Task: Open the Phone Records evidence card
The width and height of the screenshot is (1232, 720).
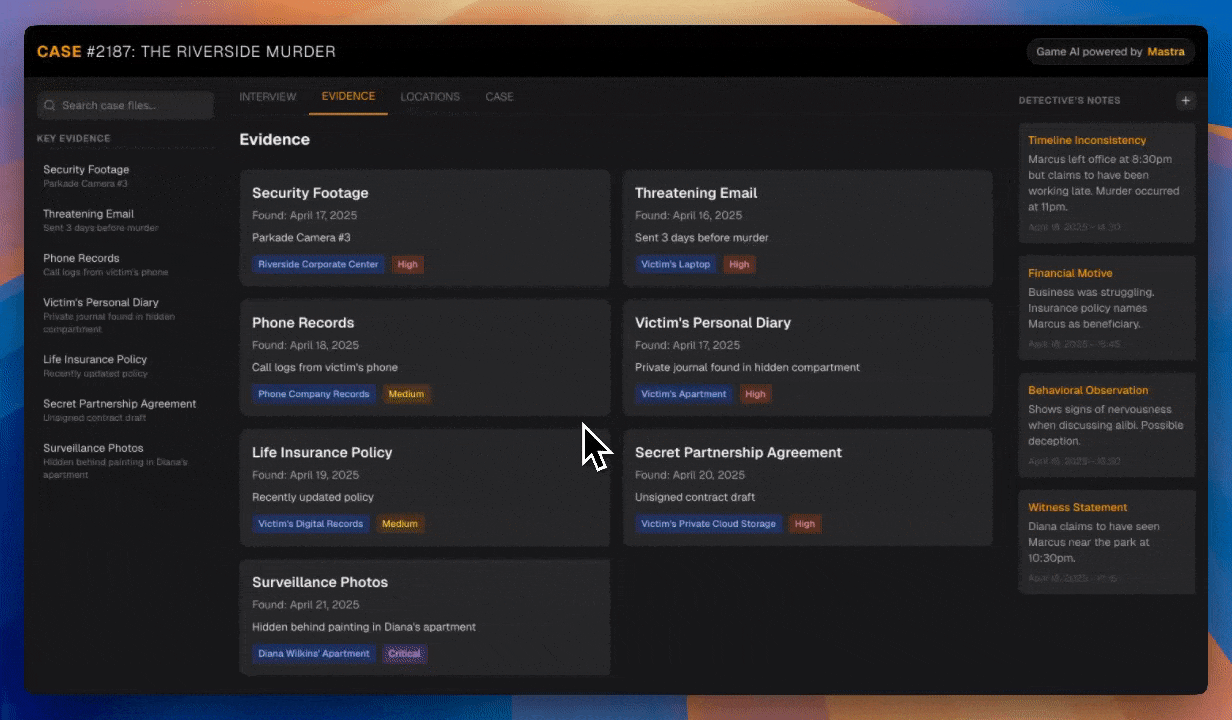Action: click(x=424, y=357)
